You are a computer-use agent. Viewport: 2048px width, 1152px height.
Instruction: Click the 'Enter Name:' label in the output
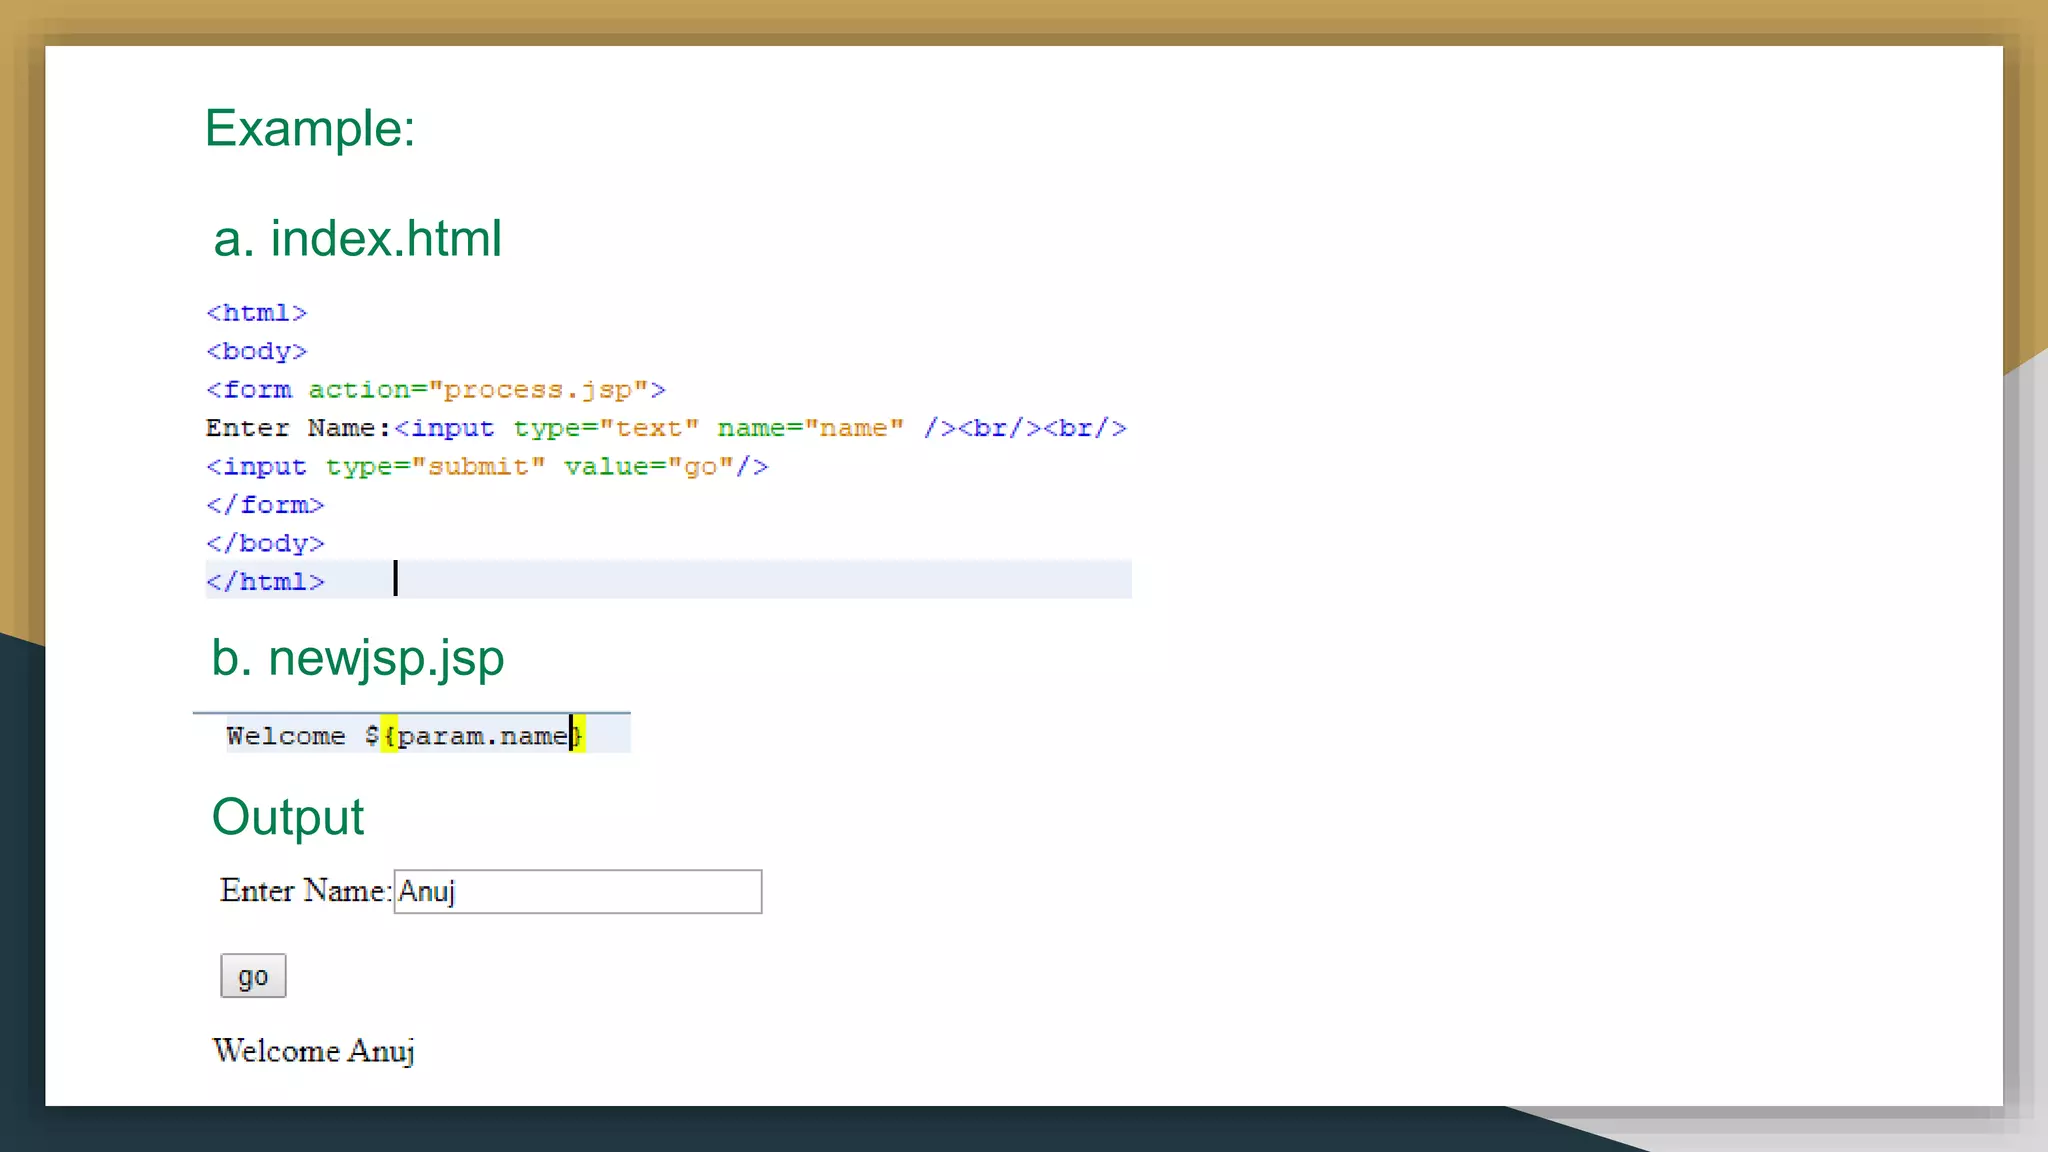click(x=305, y=890)
